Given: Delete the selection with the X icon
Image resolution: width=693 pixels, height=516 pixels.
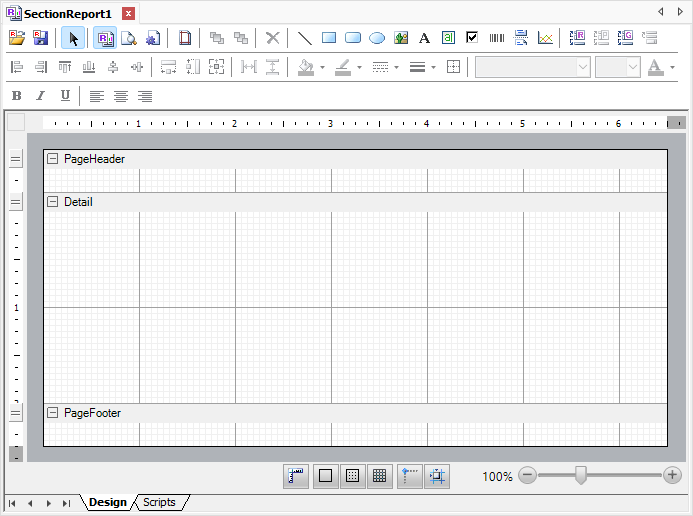Looking at the screenshot, I should (x=273, y=38).
